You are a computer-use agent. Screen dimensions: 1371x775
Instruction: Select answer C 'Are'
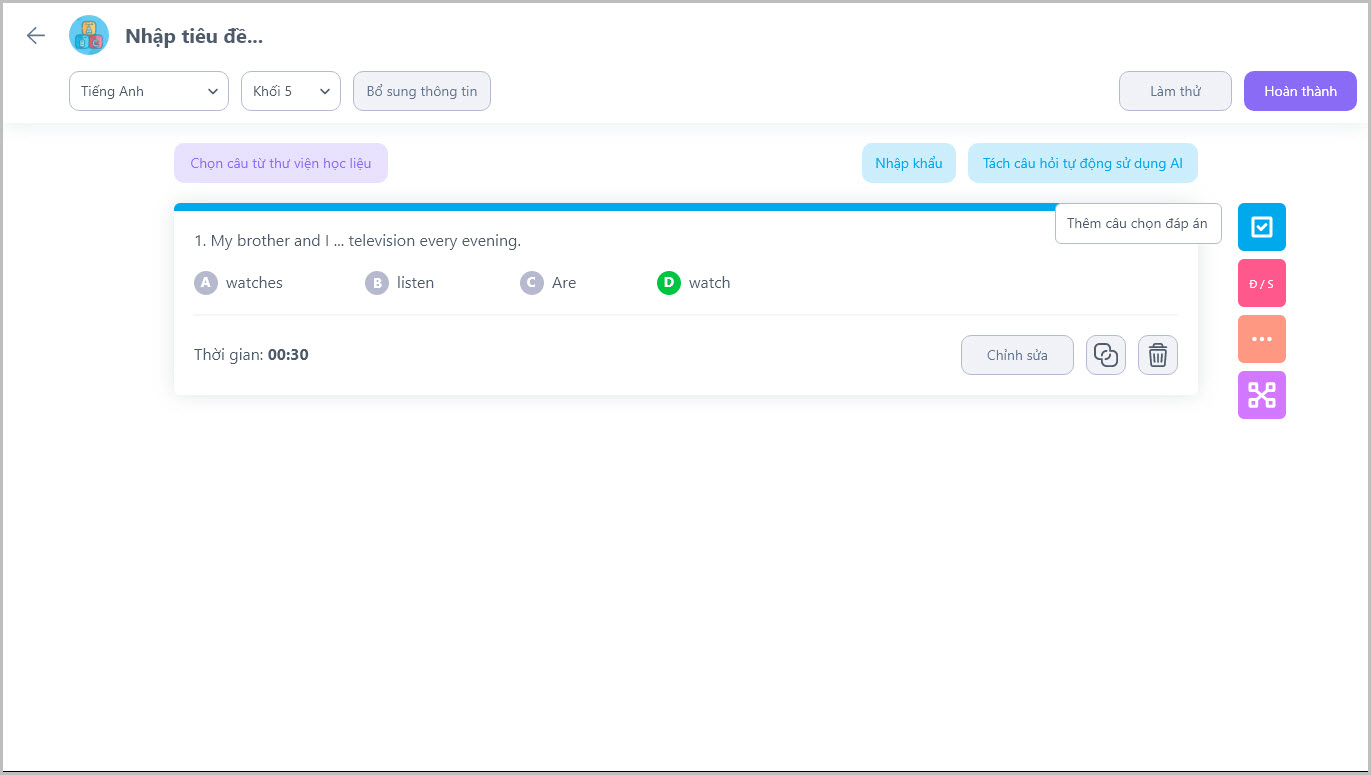pos(548,283)
